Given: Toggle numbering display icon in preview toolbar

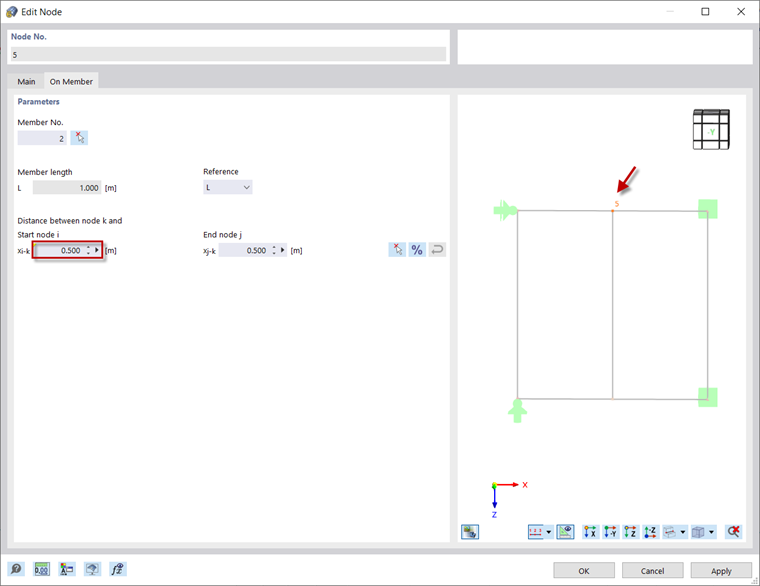Looking at the screenshot, I should [536, 532].
